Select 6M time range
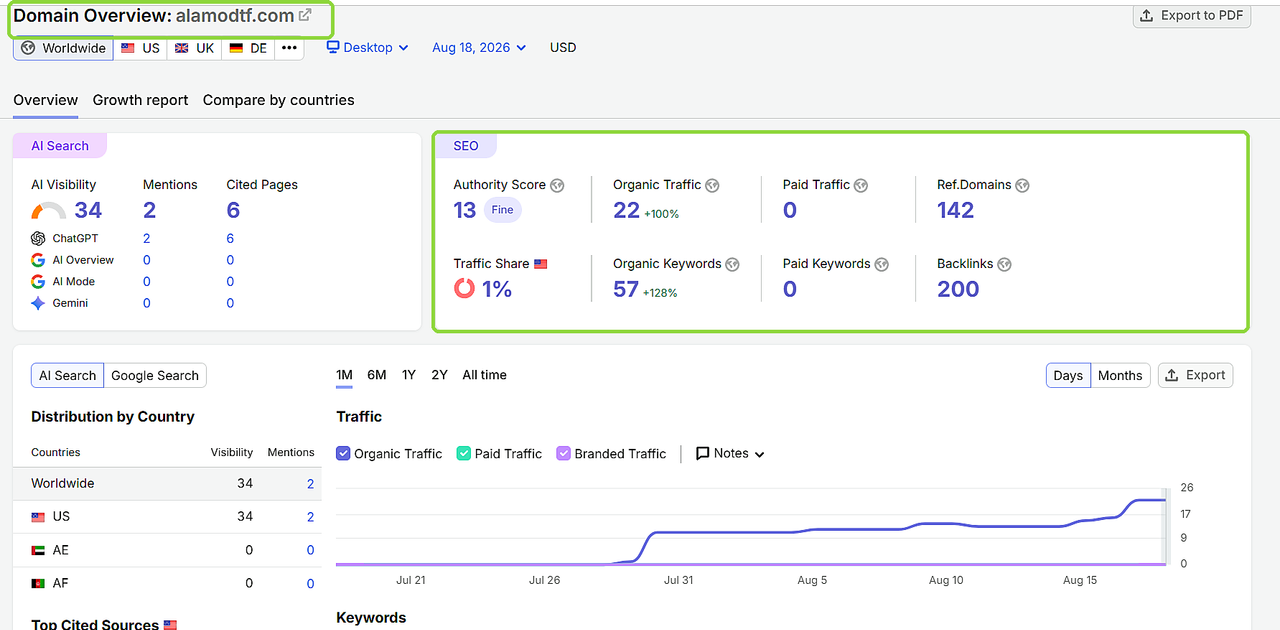Viewport: 1280px width, 630px height. pos(376,375)
